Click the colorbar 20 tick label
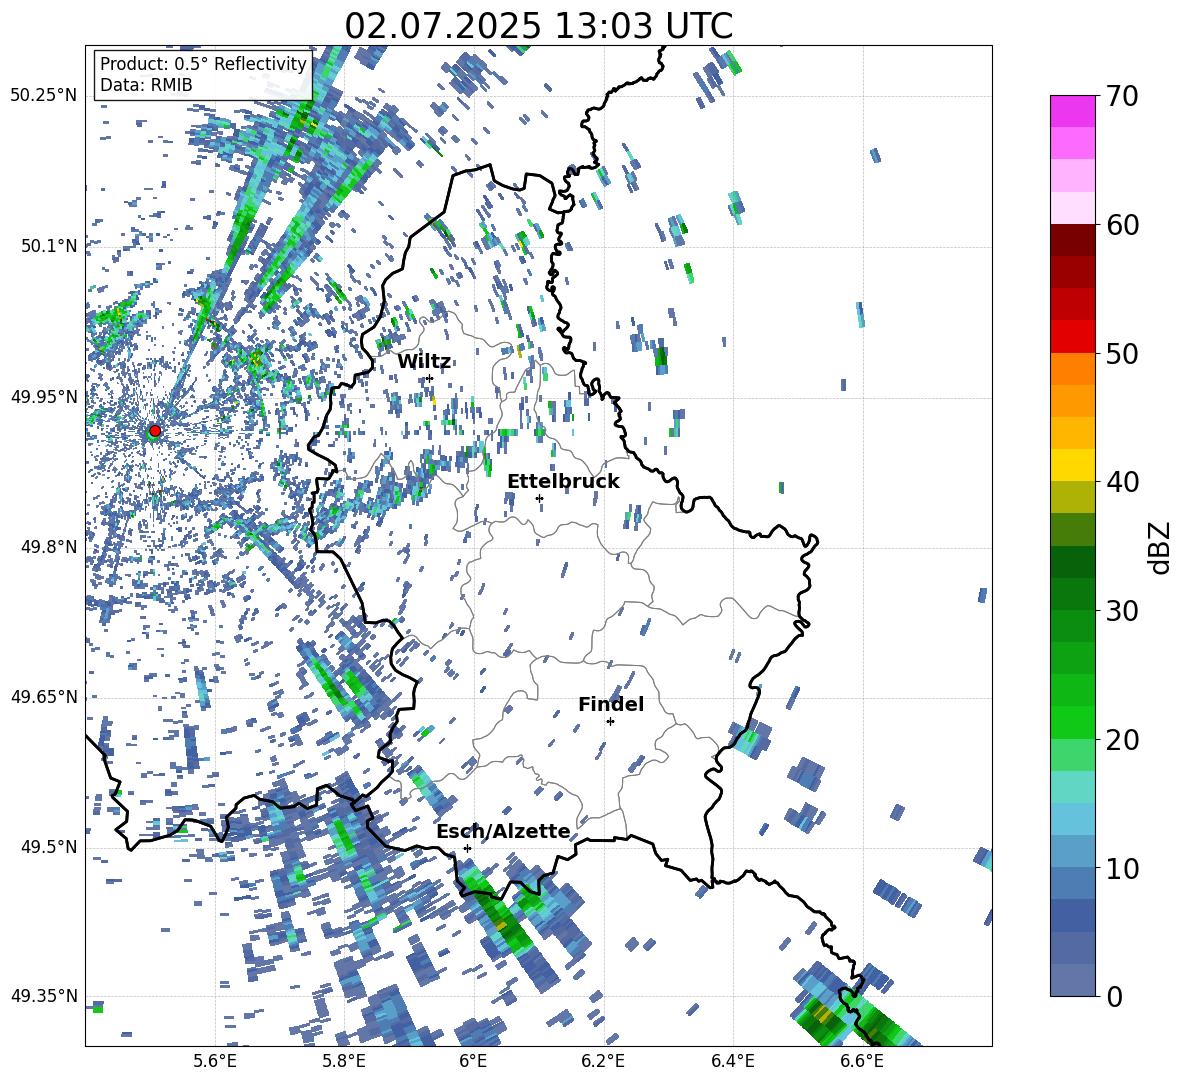 click(1122, 740)
